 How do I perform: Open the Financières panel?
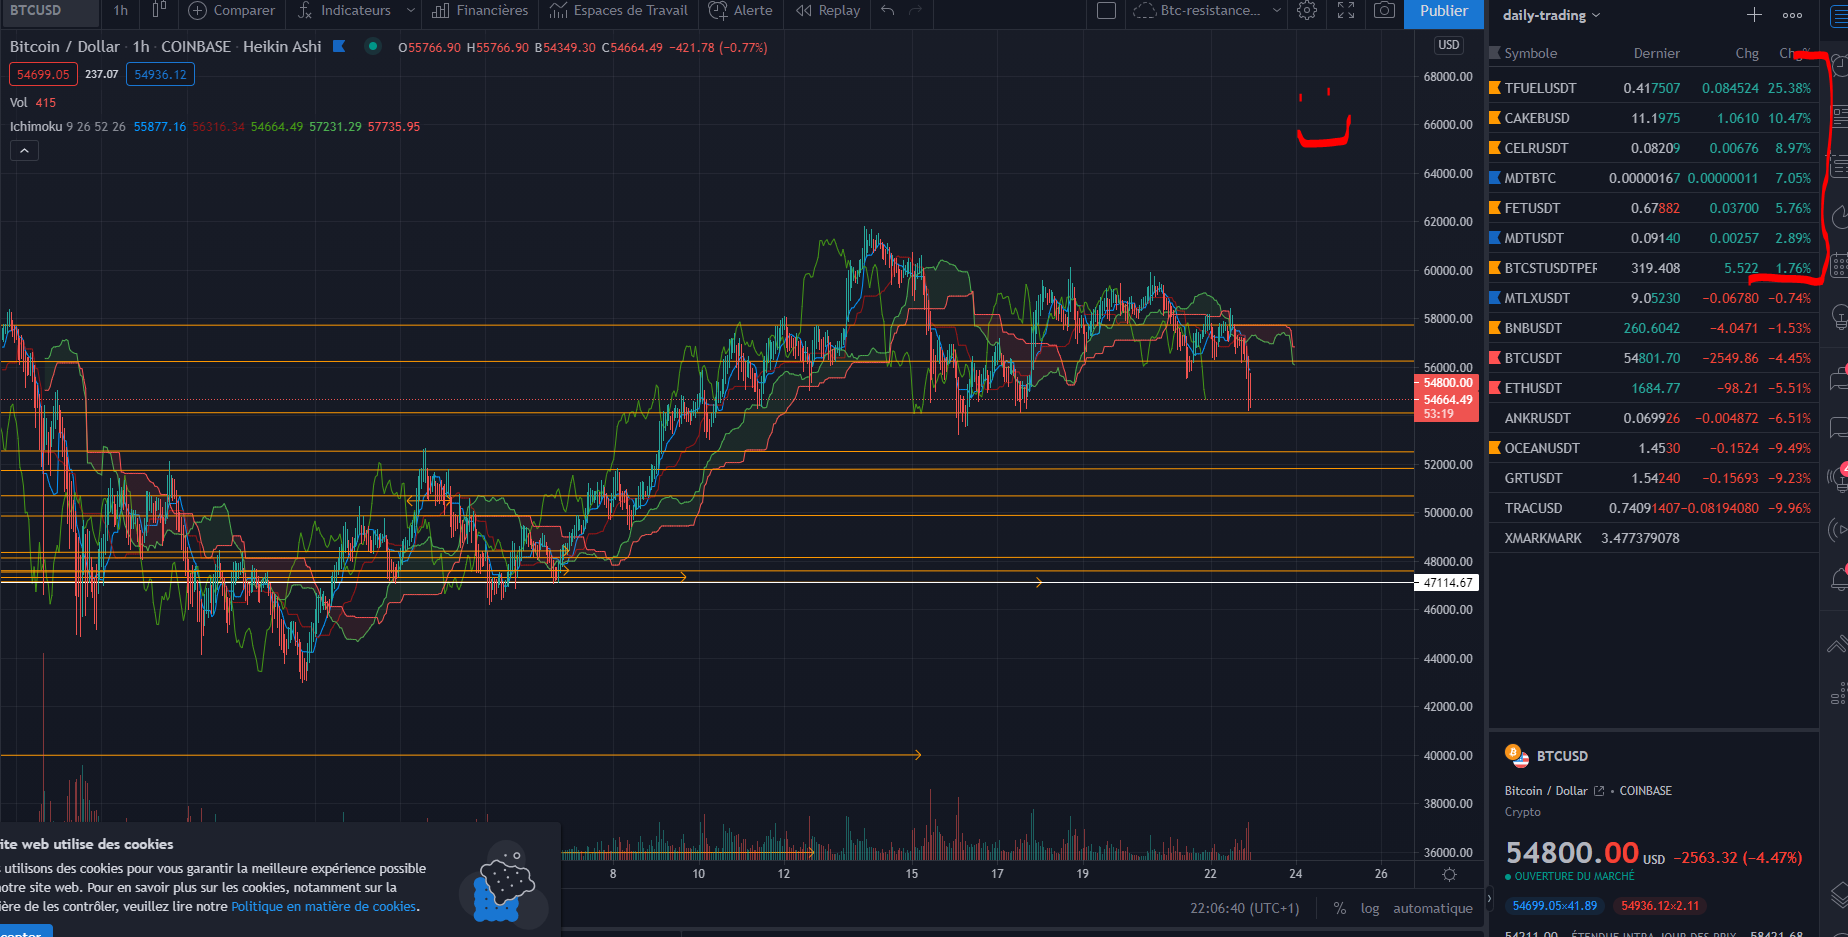[x=480, y=11]
